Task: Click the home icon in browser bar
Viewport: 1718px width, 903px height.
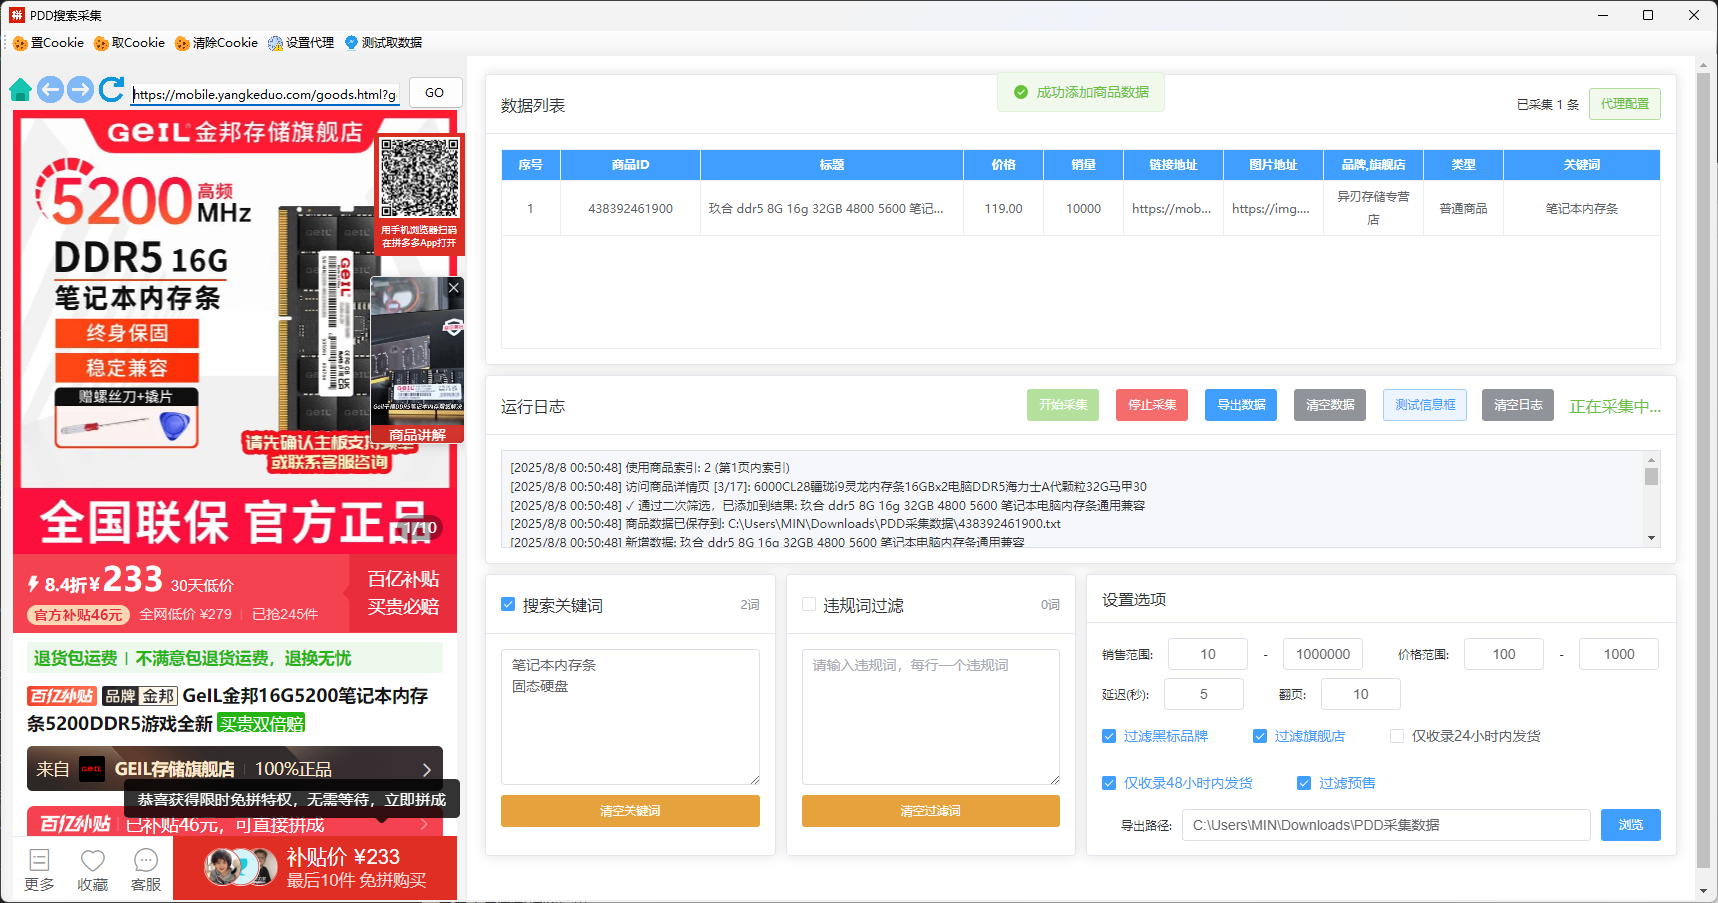Action: click(x=20, y=91)
